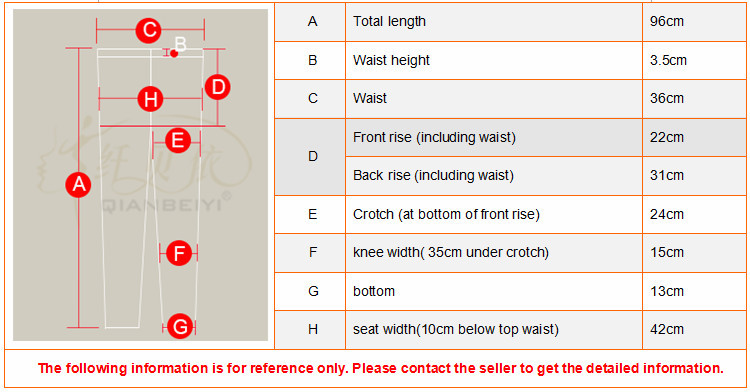Select the 96cm total length value

[667, 22]
